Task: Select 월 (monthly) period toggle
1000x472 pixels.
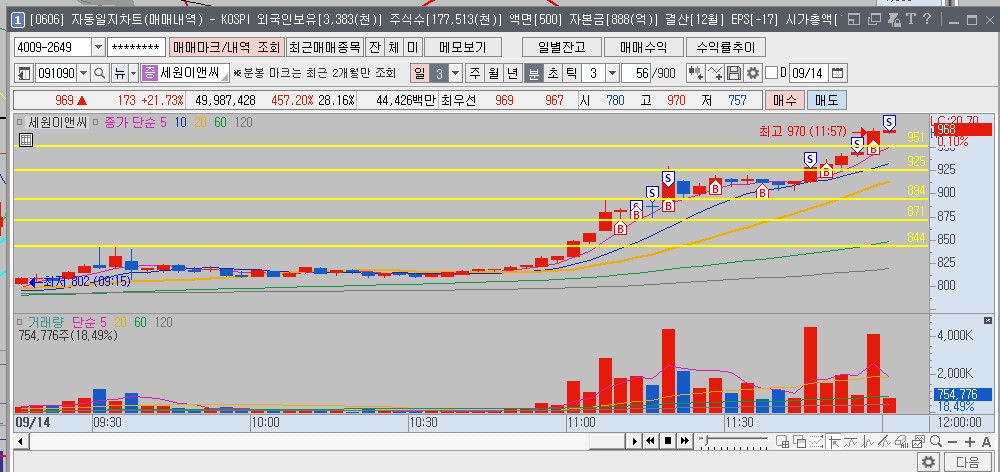Action: [x=494, y=73]
